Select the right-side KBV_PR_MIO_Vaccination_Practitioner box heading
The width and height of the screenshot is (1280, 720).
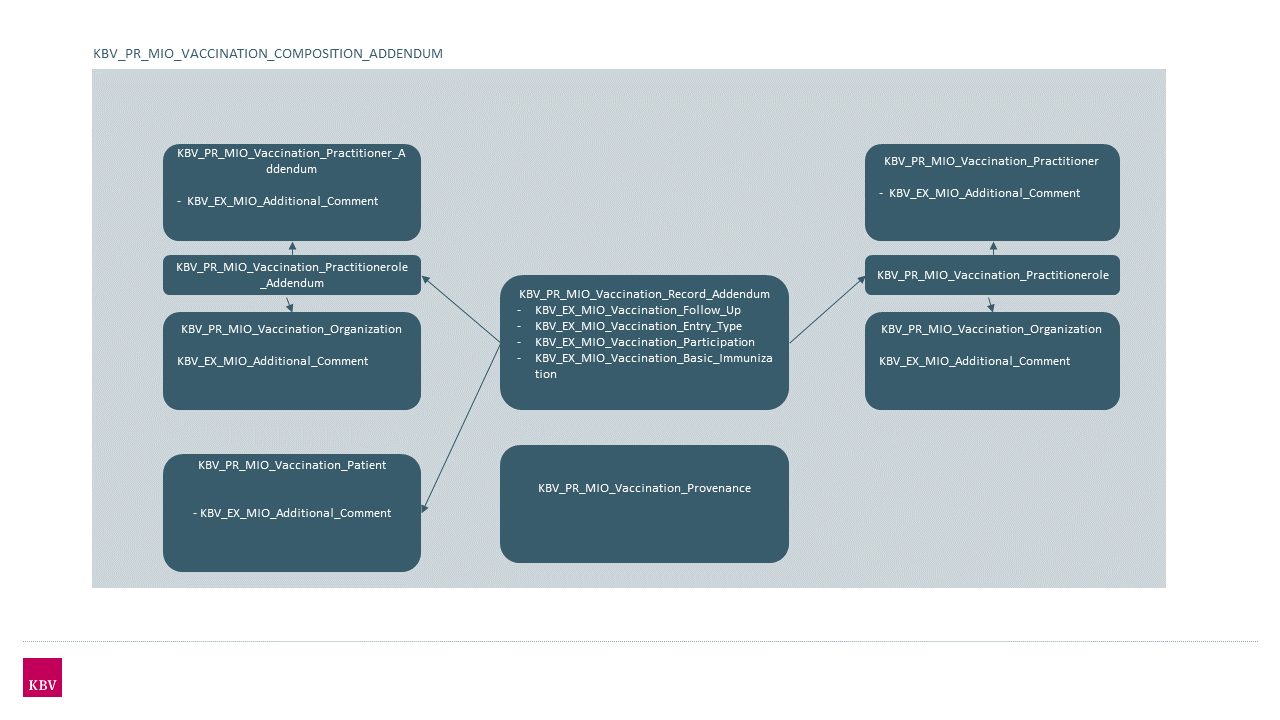[991, 161]
